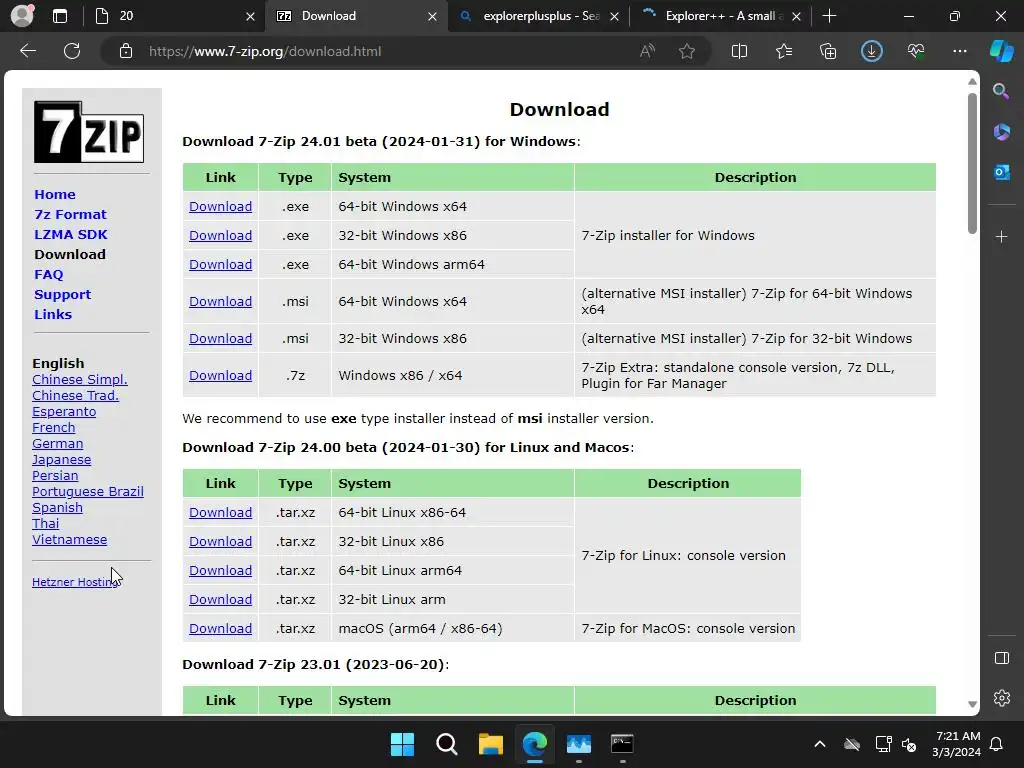Download tar.xz for 32-bit Linux arm
This screenshot has width=1024, height=768.
220,600
